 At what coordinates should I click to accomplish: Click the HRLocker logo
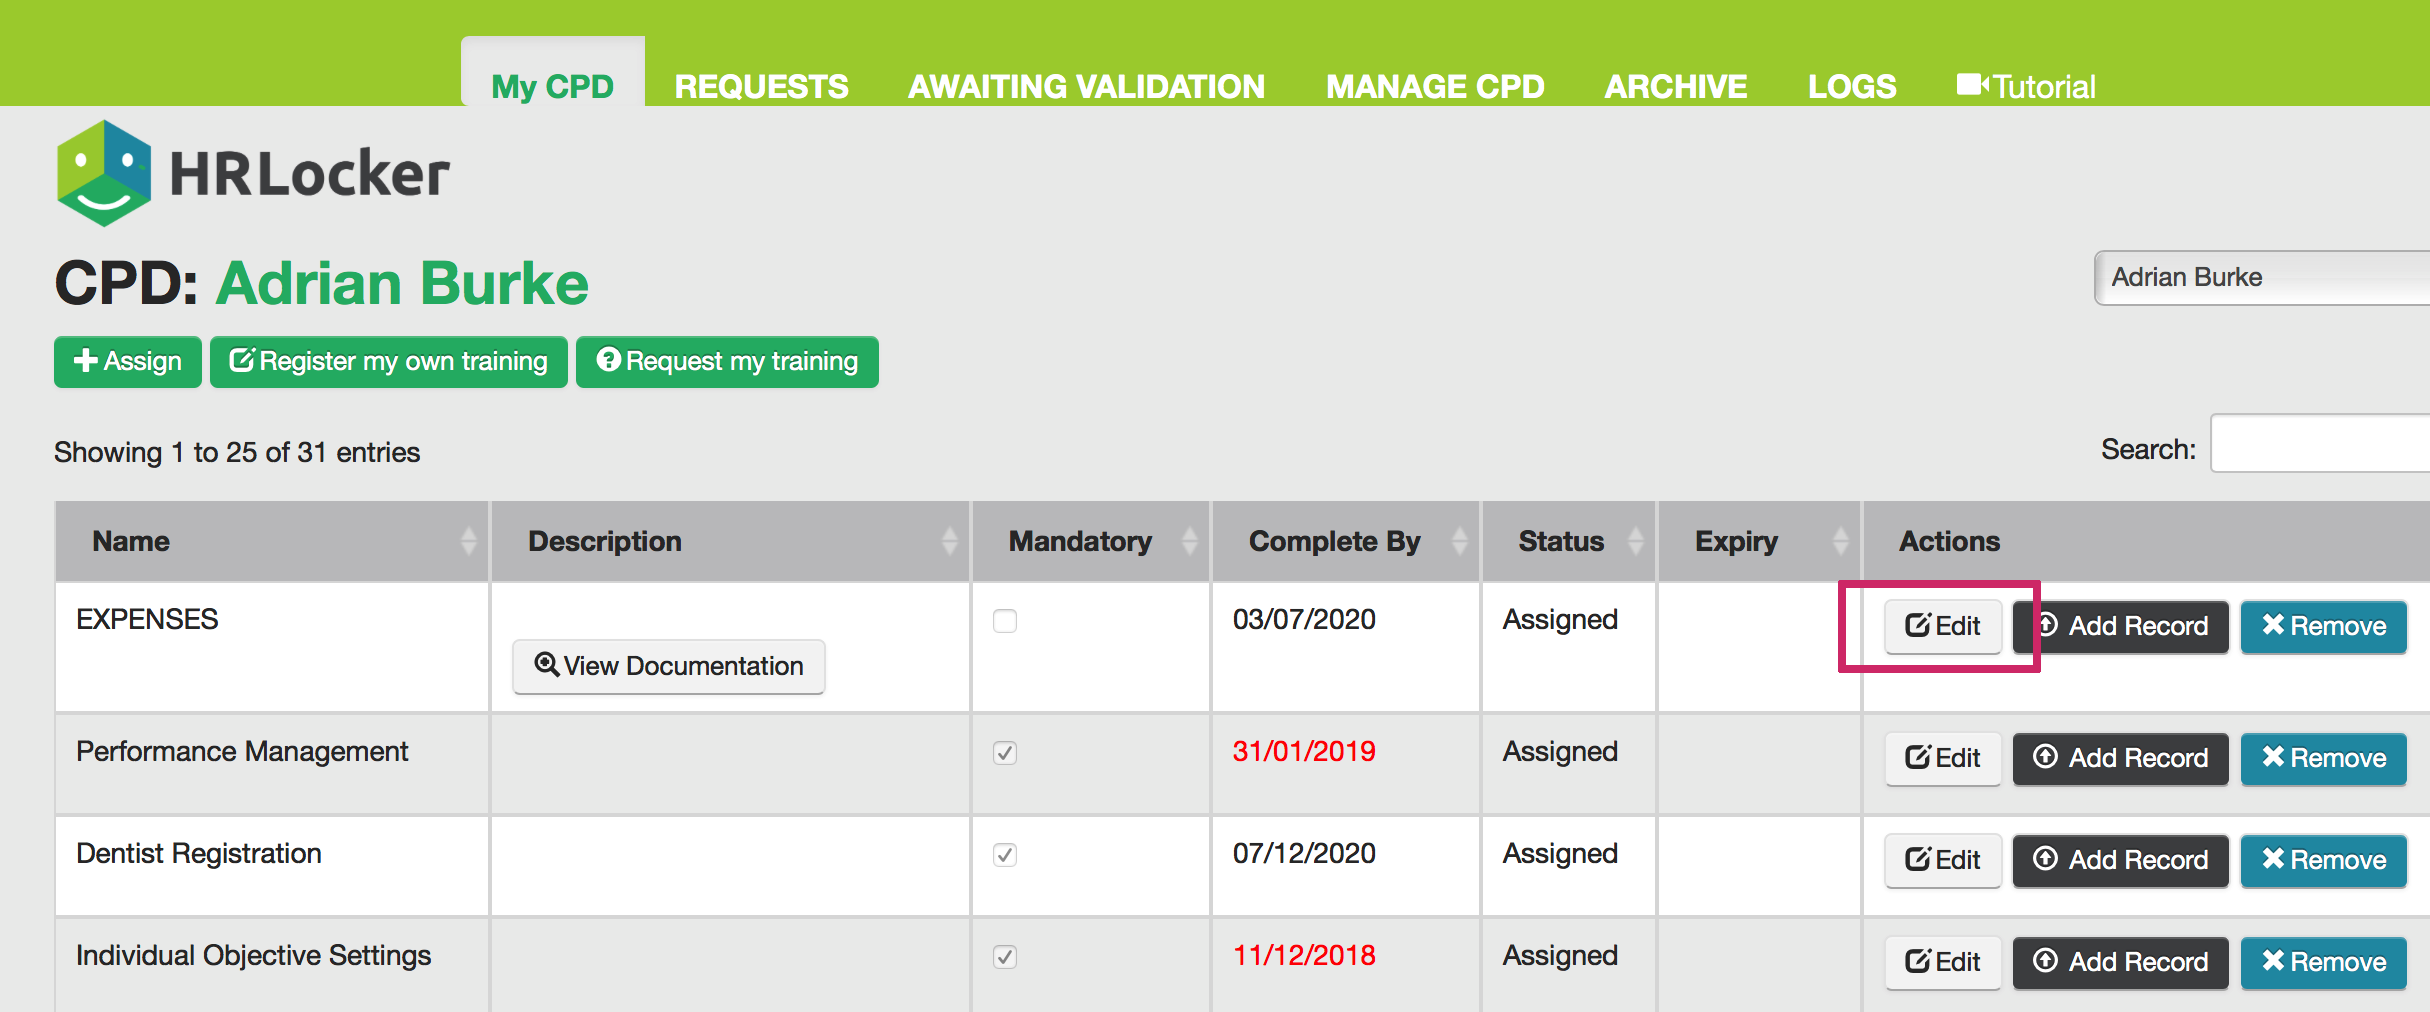click(x=252, y=174)
